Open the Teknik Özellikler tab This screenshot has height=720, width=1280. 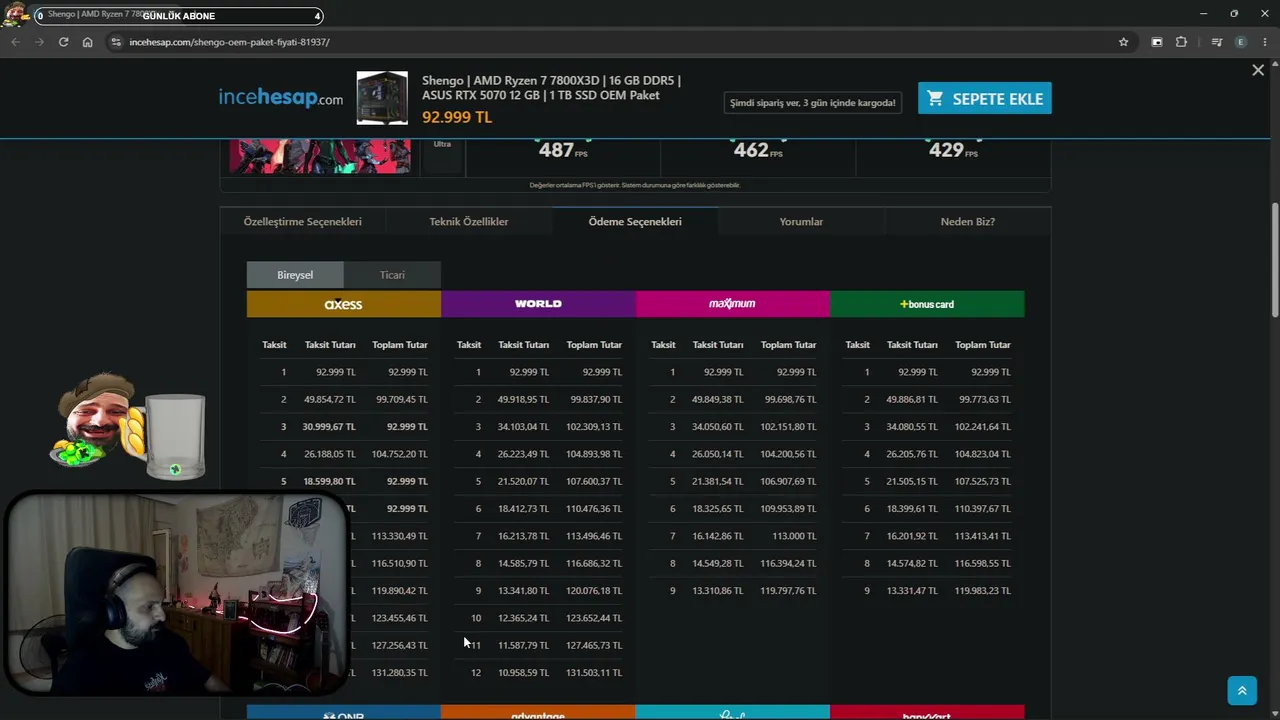pyautogui.click(x=469, y=221)
